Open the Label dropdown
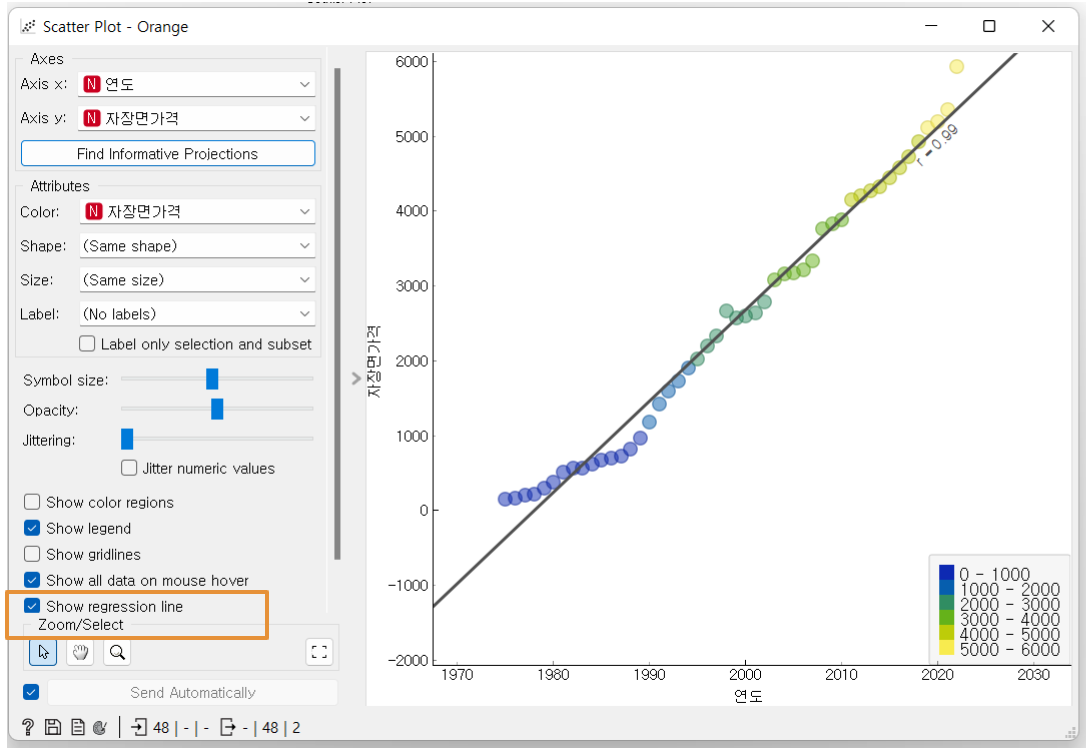Viewport: 1086px width, 749px height. point(197,314)
